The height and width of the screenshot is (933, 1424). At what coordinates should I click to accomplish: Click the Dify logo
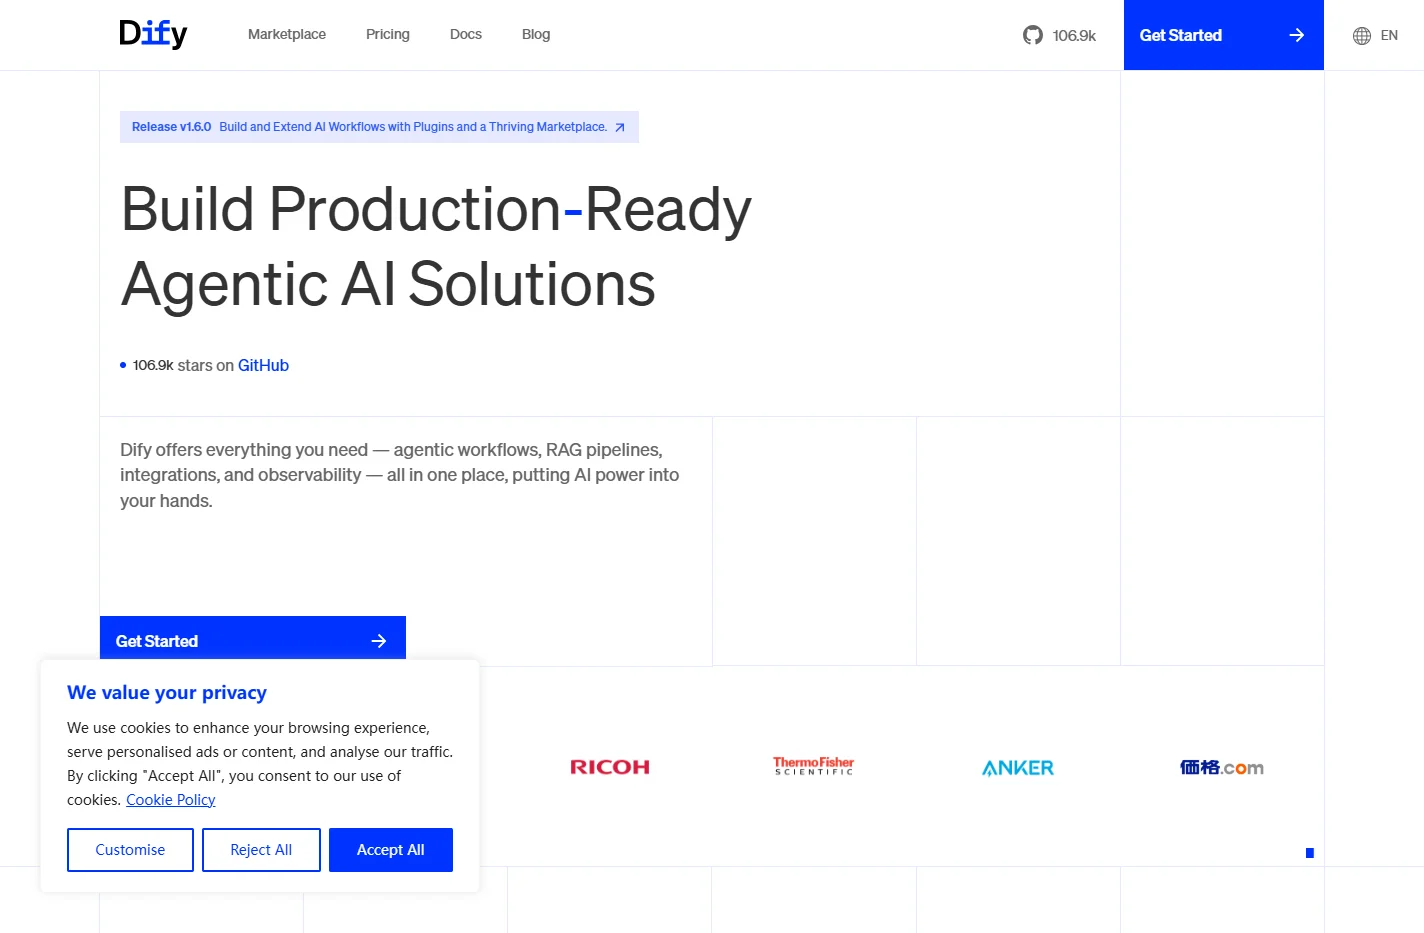click(x=153, y=34)
